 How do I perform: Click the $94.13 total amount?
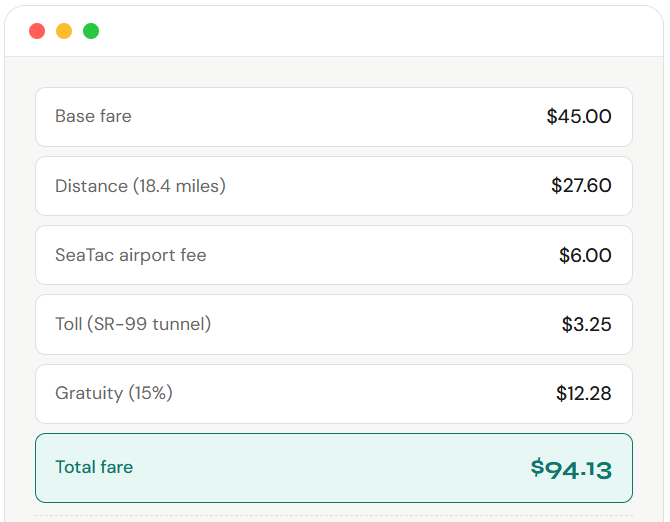pyautogui.click(x=571, y=468)
